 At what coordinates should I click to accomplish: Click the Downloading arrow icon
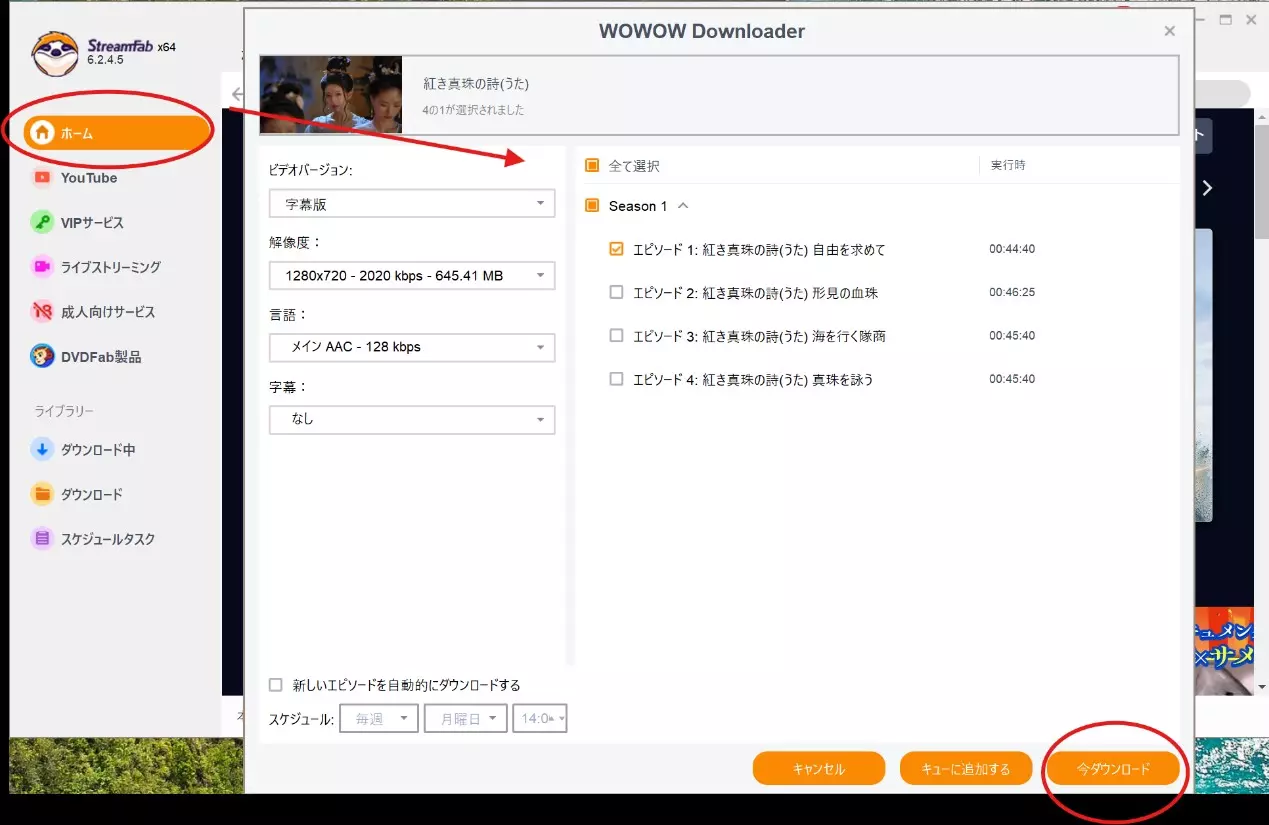(x=42, y=450)
